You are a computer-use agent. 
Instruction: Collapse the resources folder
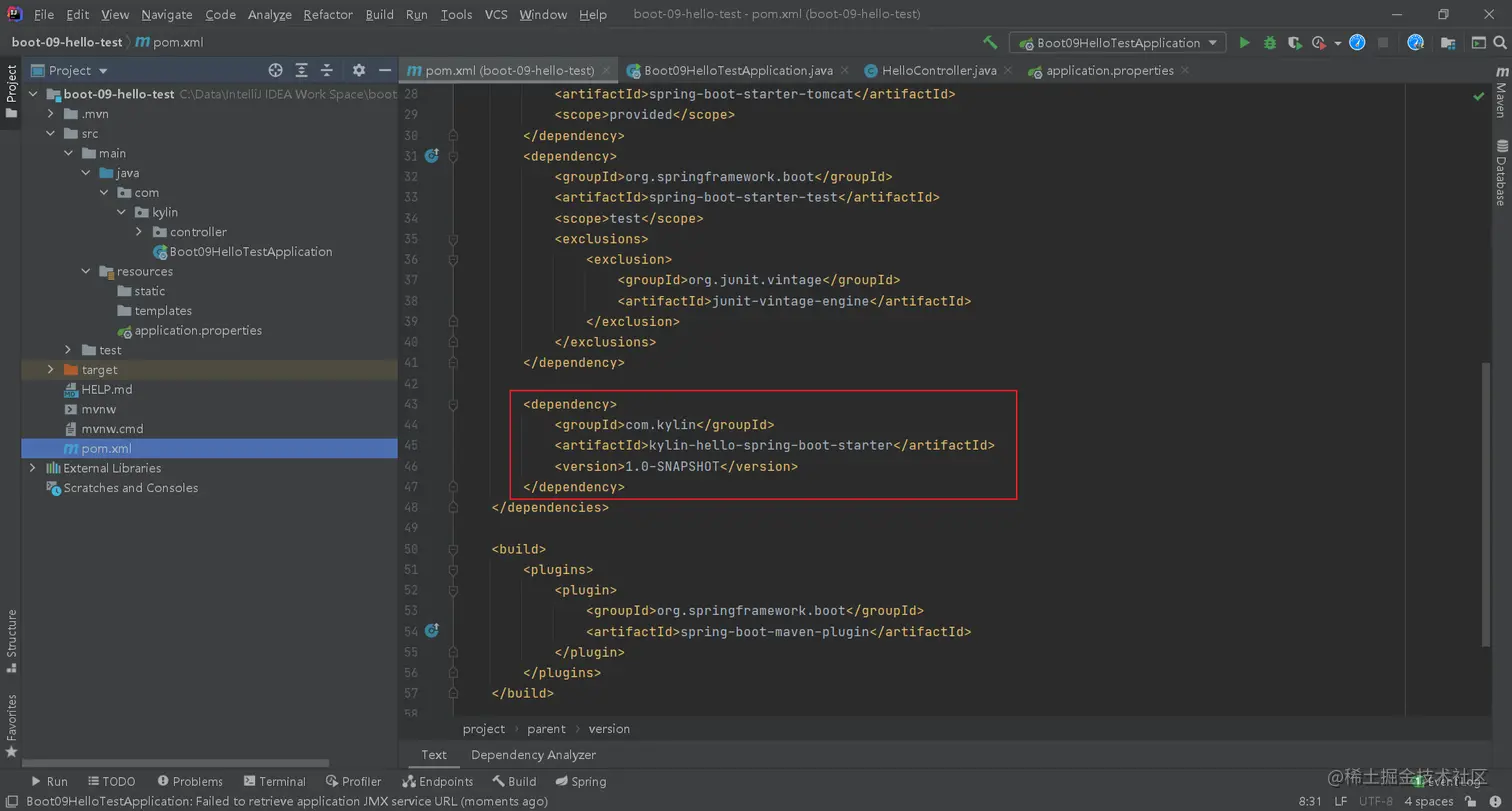[86, 271]
